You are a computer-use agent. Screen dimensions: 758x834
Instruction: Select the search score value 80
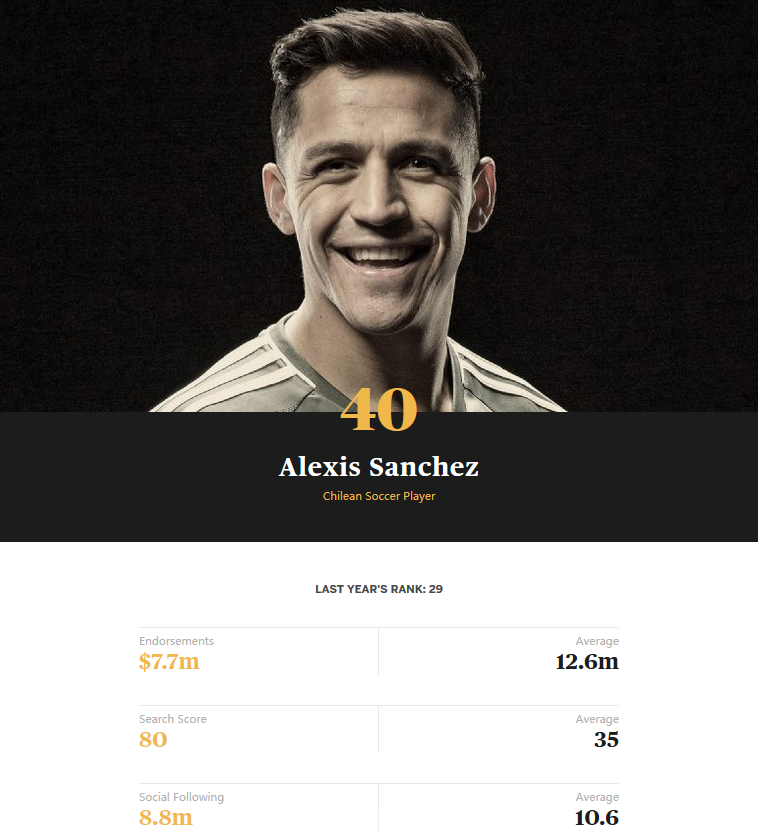153,740
